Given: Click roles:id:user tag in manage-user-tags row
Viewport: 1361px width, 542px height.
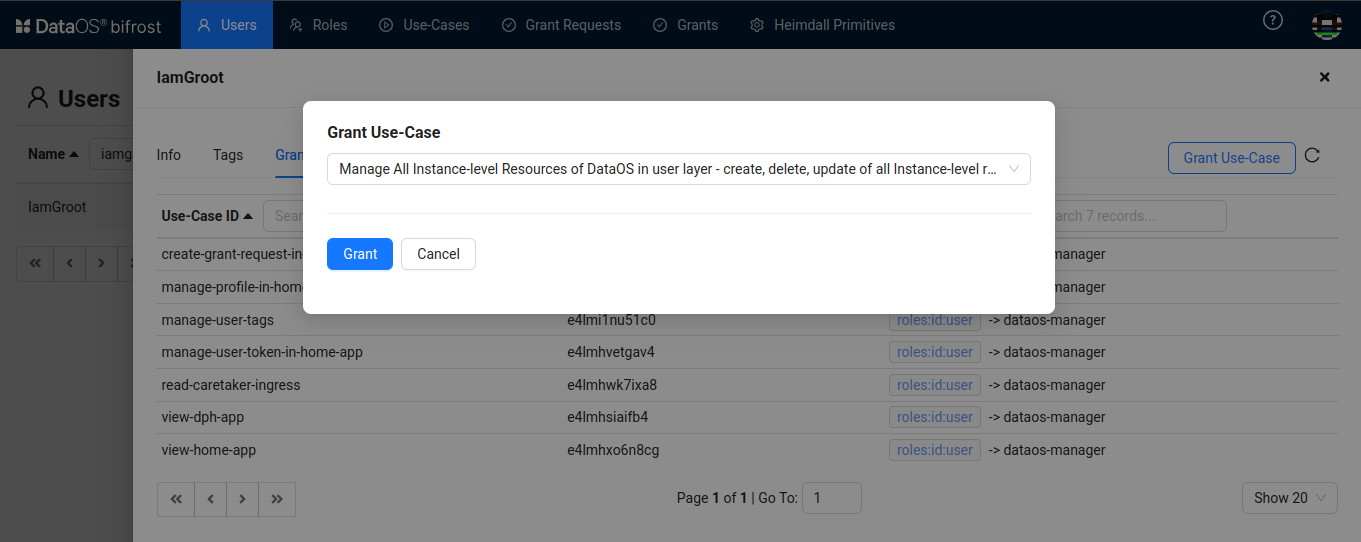Looking at the screenshot, I should [935, 321].
